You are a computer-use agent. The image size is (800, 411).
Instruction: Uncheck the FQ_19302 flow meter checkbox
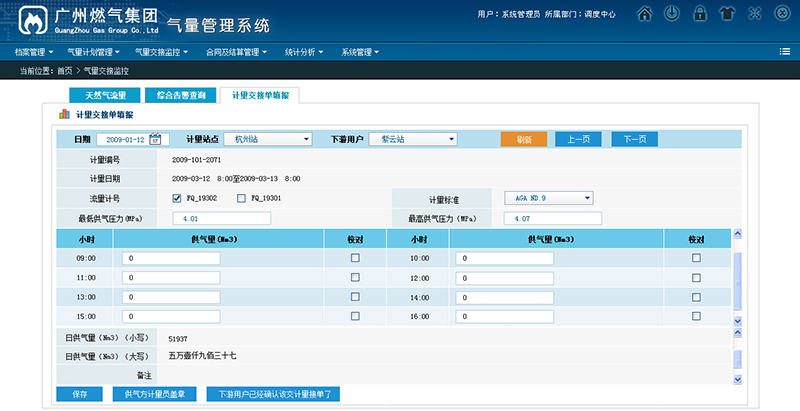[x=177, y=198]
